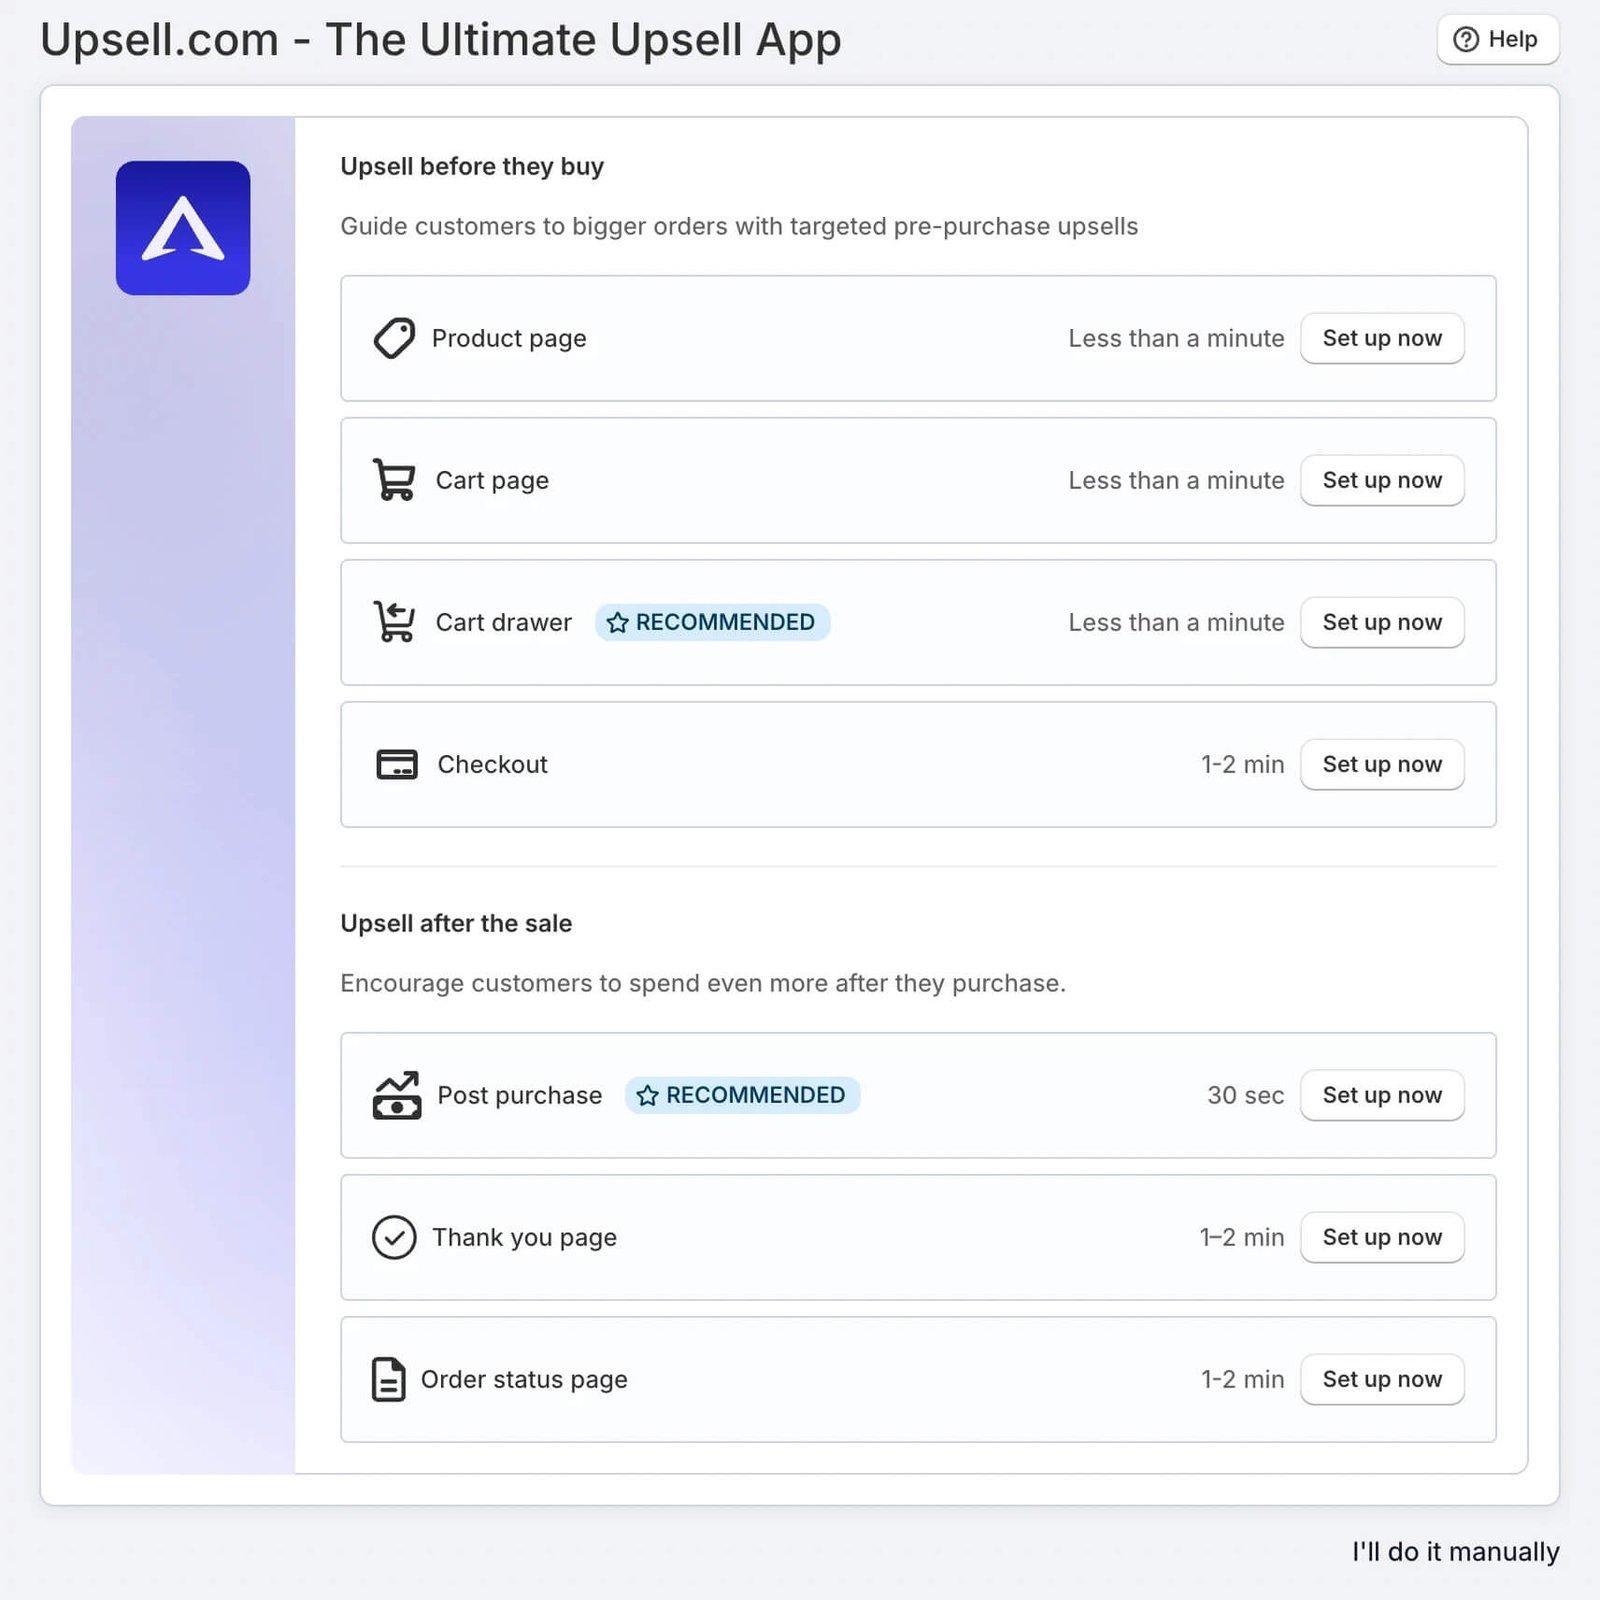Click the Post purchase RECOMMENDED badge
1600x1600 pixels.
click(x=742, y=1095)
